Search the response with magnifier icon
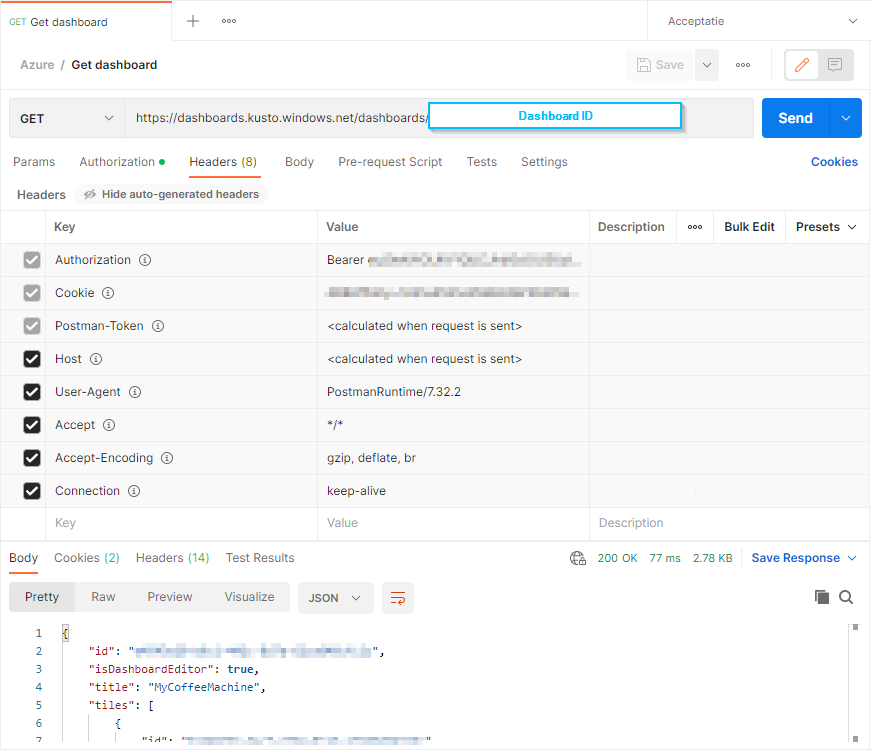 (x=846, y=597)
